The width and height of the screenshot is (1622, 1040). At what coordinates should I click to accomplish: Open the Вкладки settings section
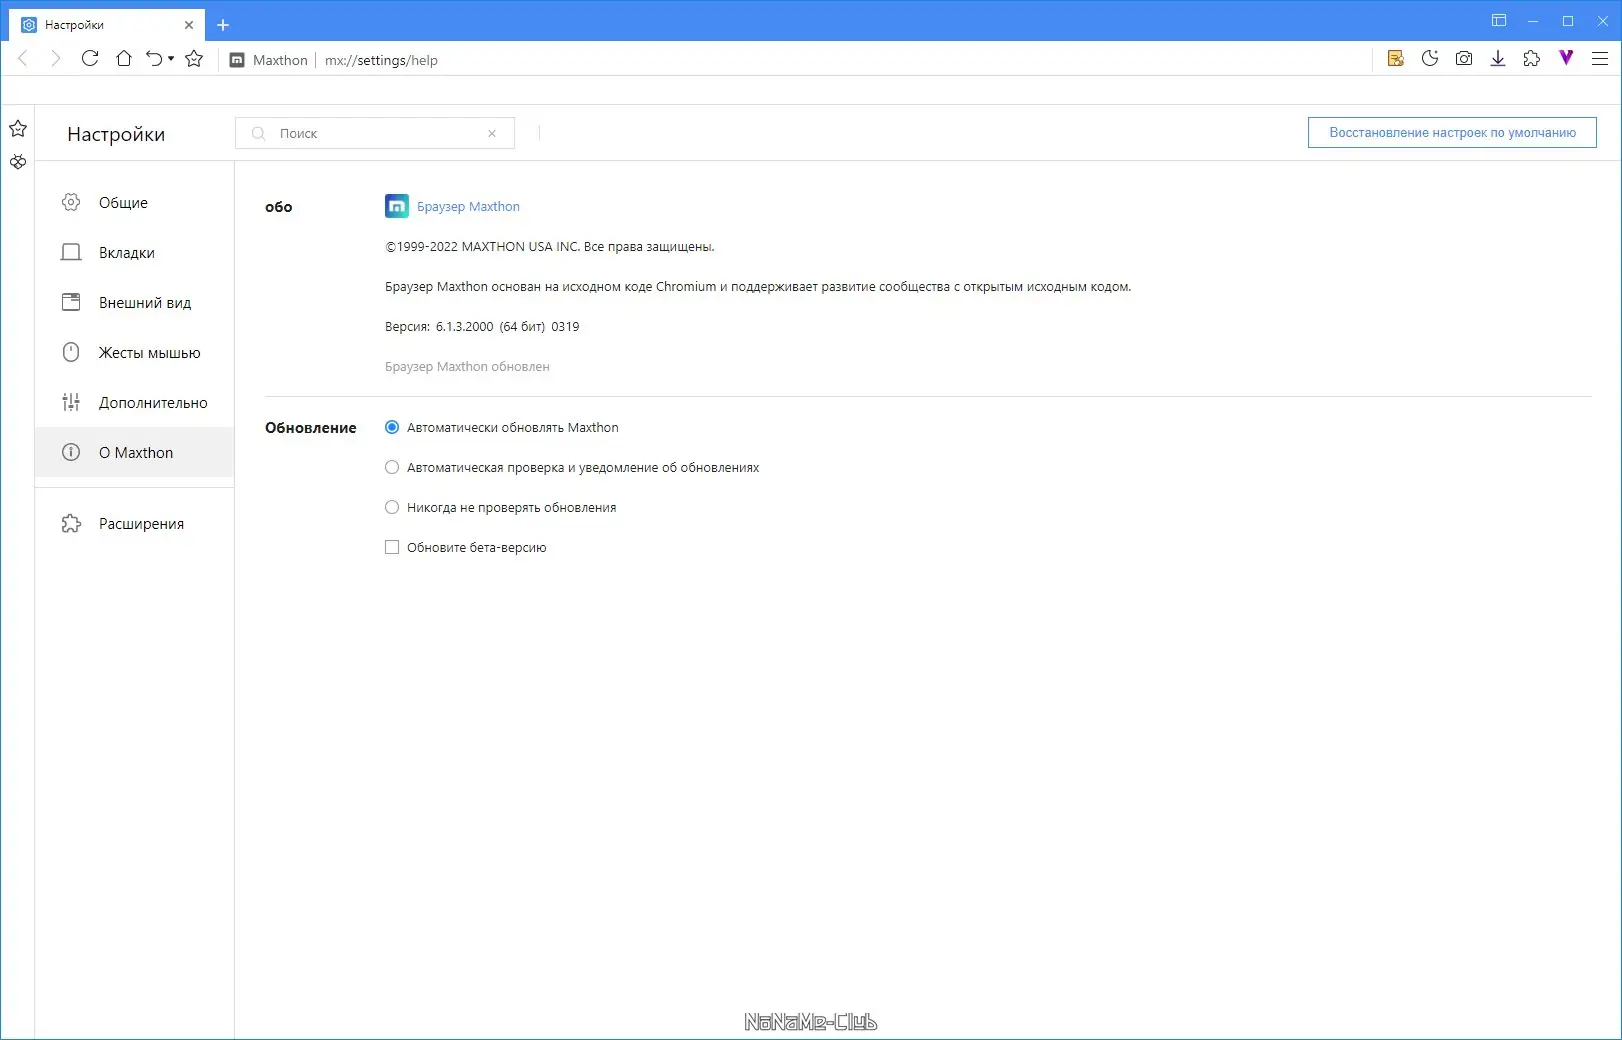tap(134, 253)
